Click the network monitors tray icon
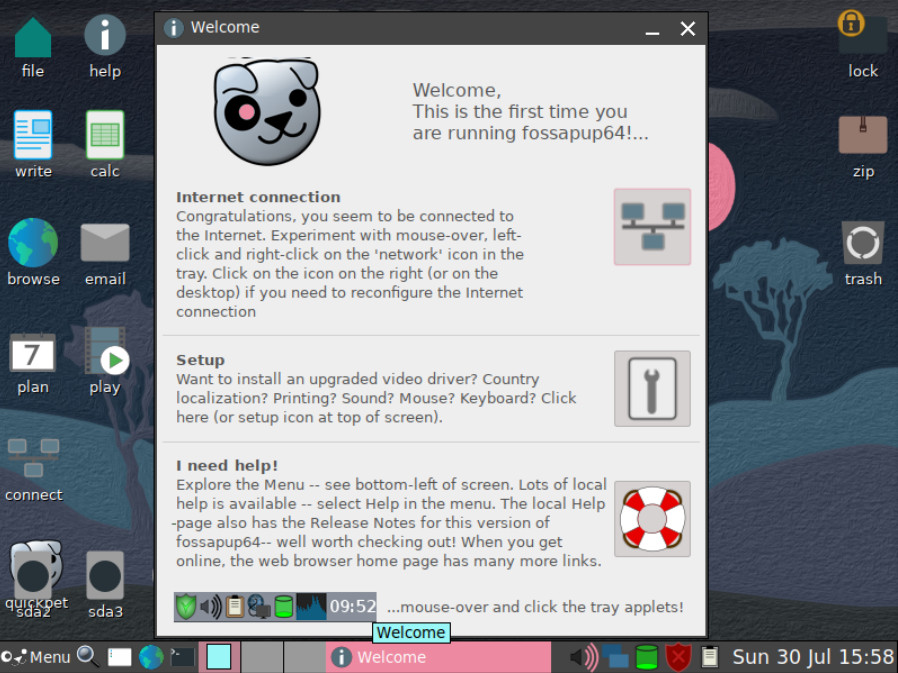 (615, 657)
